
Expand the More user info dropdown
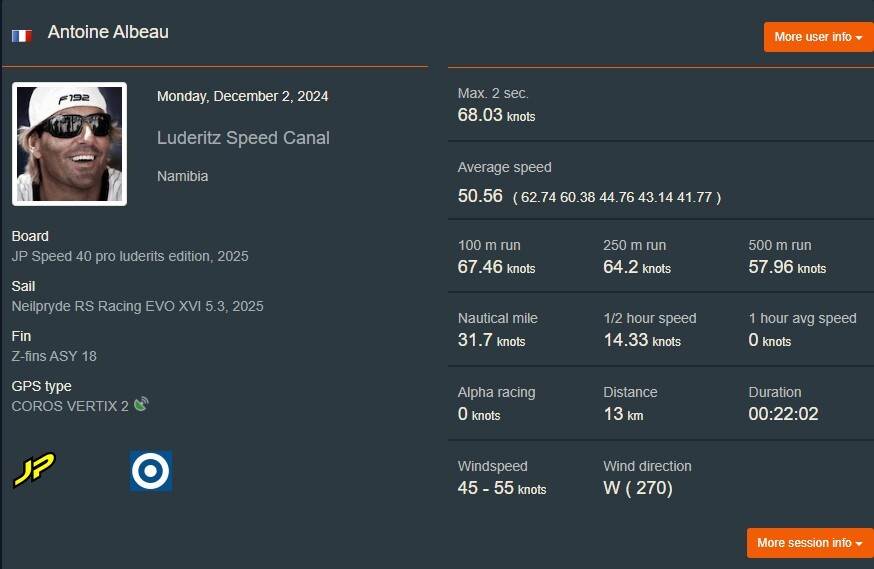tap(818, 37)
